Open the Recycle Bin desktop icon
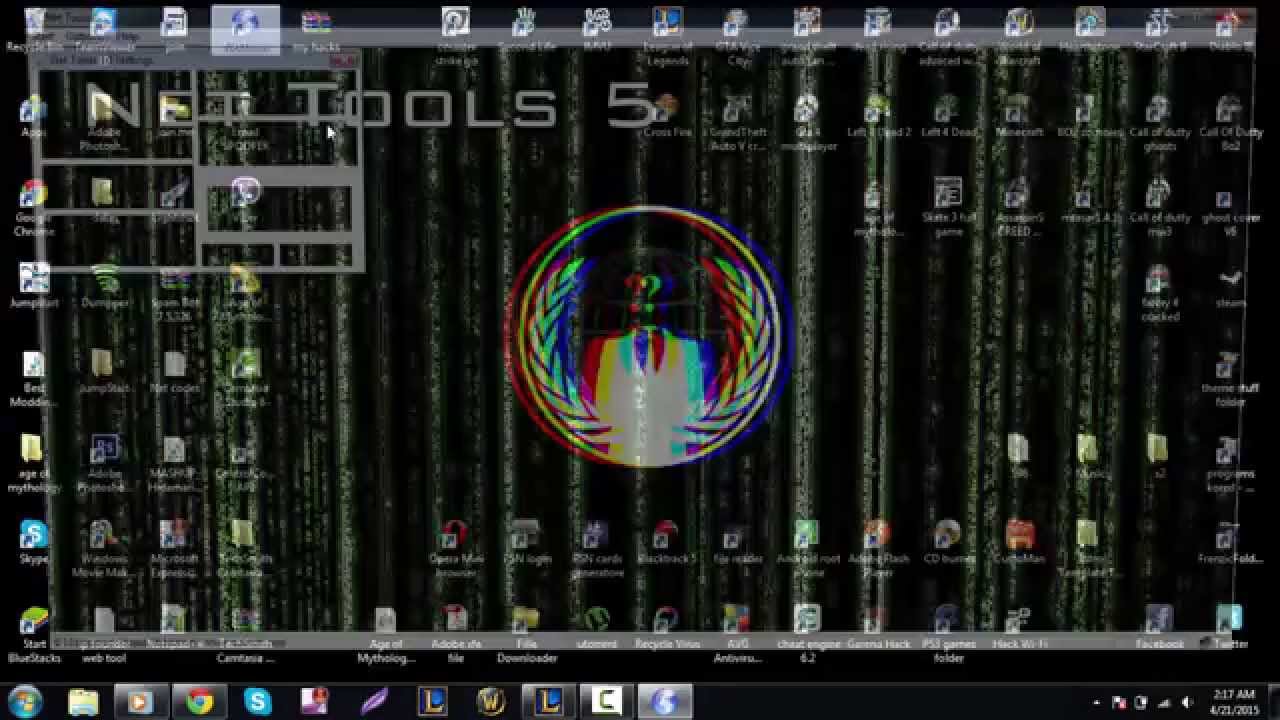Viewport: 1280px width, 720px height. tap(33, 30)
